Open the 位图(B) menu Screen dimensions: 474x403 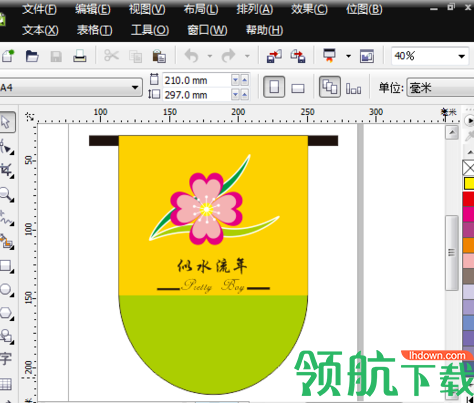tap(364, 10)
